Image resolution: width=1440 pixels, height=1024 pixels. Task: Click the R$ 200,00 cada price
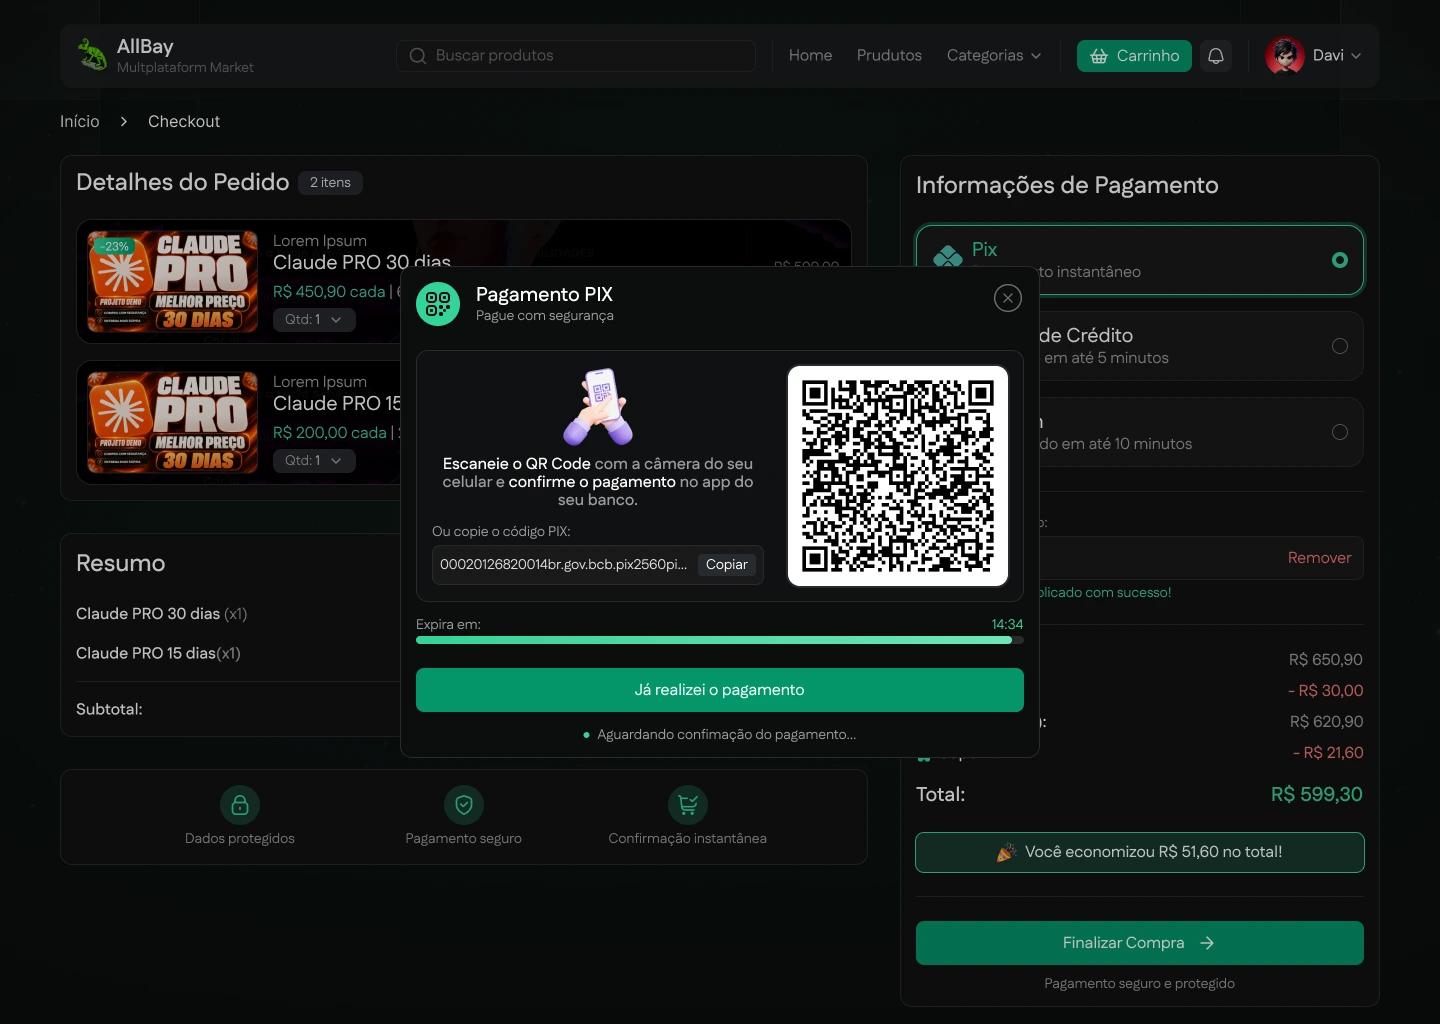pyautogui.click(x=329, y=433)
